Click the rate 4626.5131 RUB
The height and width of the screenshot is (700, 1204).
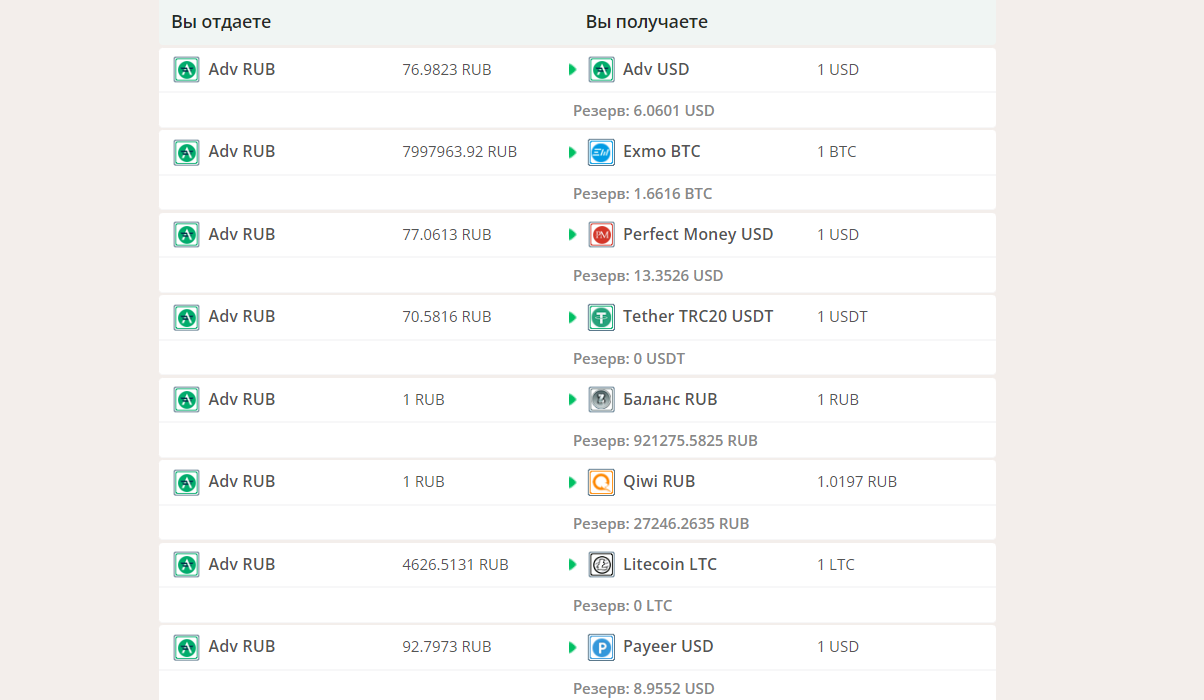point(455,565)
